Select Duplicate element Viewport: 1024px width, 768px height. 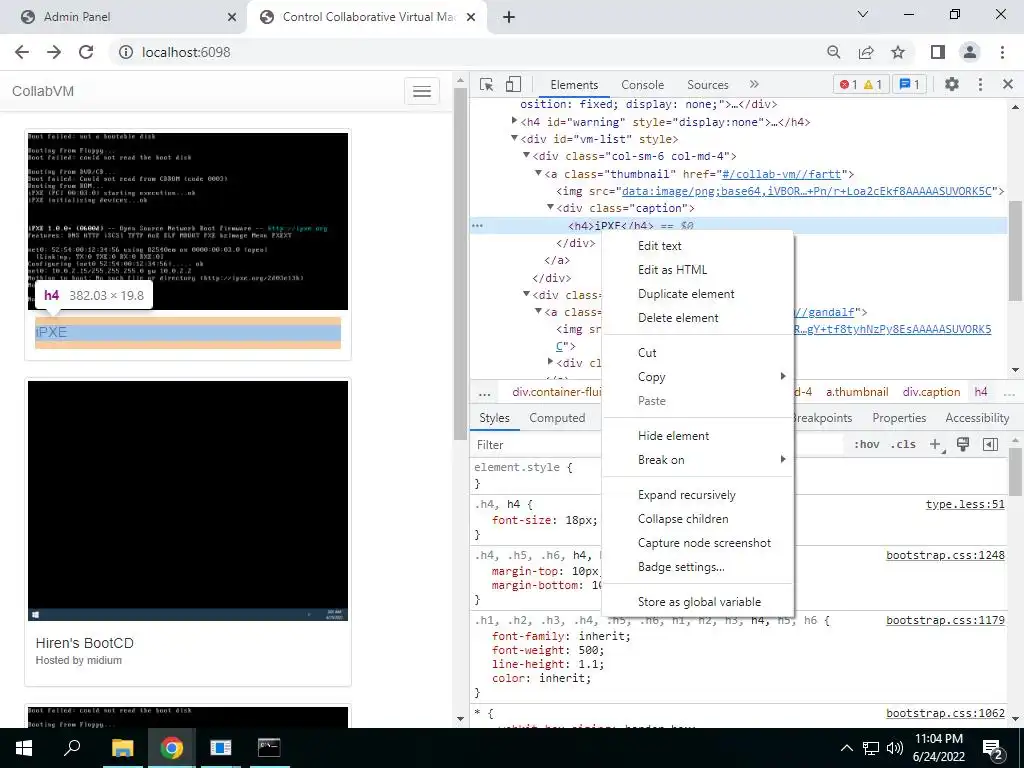coord(697,294)
